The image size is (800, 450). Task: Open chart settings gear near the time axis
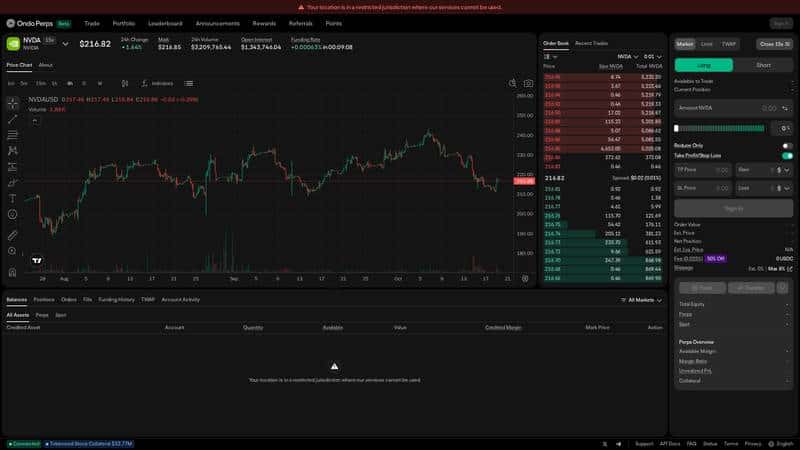point(525,279)
